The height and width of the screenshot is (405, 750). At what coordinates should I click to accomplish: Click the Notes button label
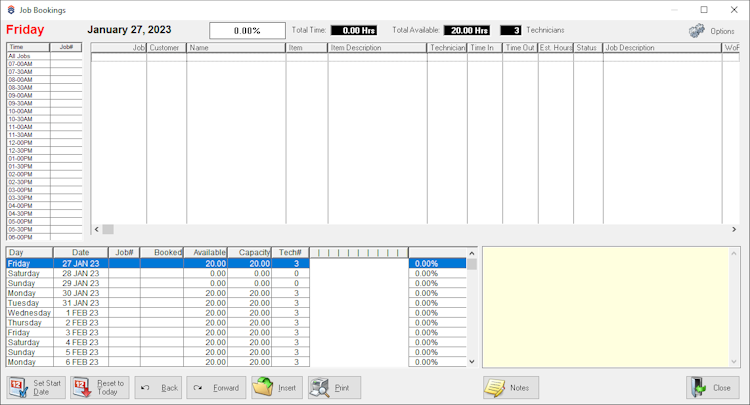click(519, 388)
